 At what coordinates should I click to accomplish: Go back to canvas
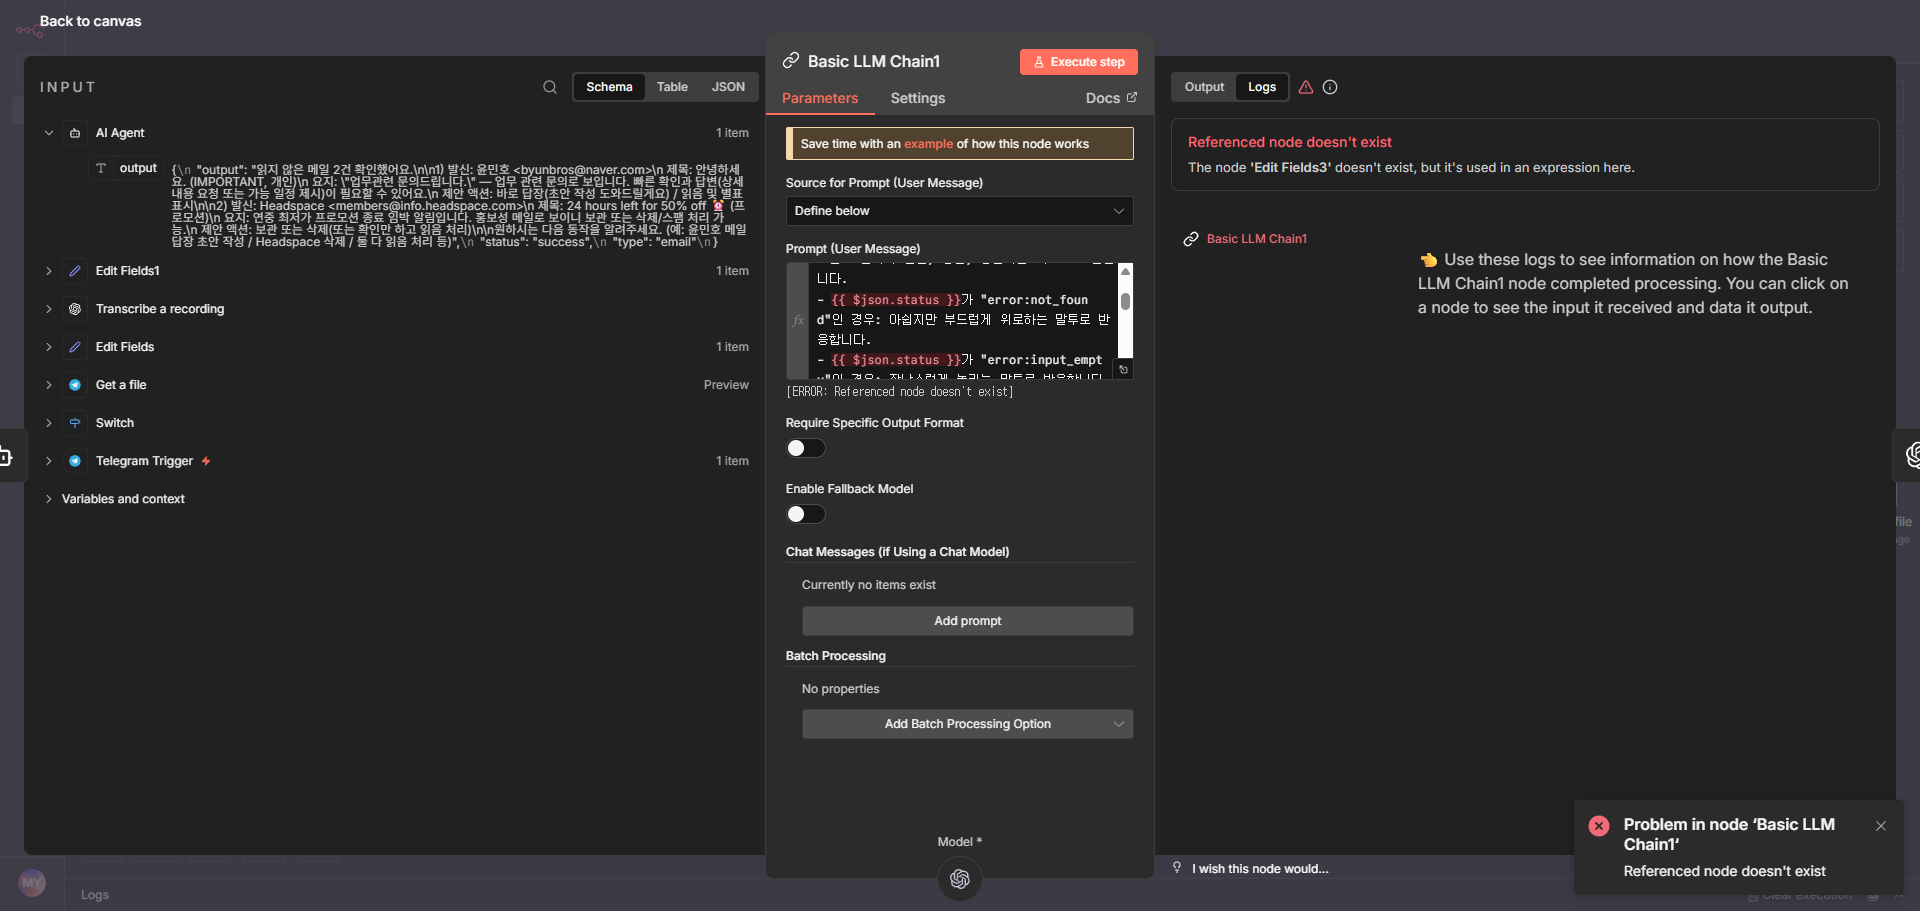pos(90,21)
